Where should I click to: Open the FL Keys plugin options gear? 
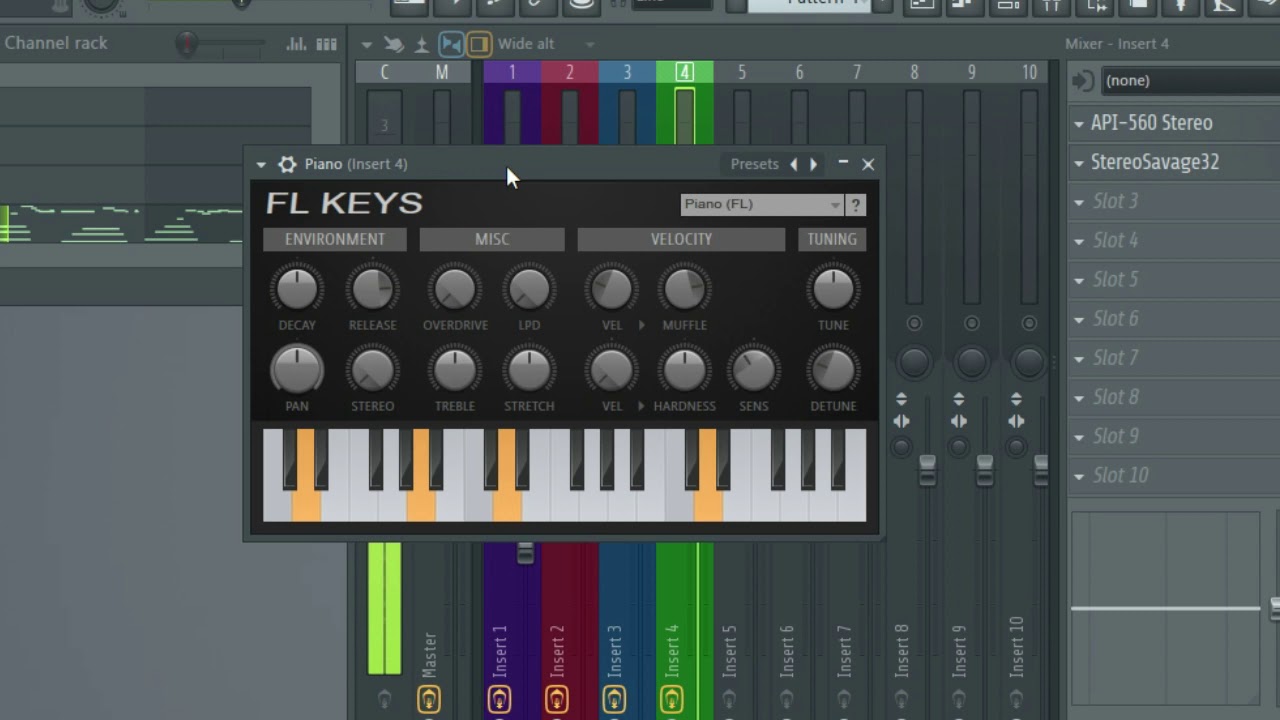point(287,164)
